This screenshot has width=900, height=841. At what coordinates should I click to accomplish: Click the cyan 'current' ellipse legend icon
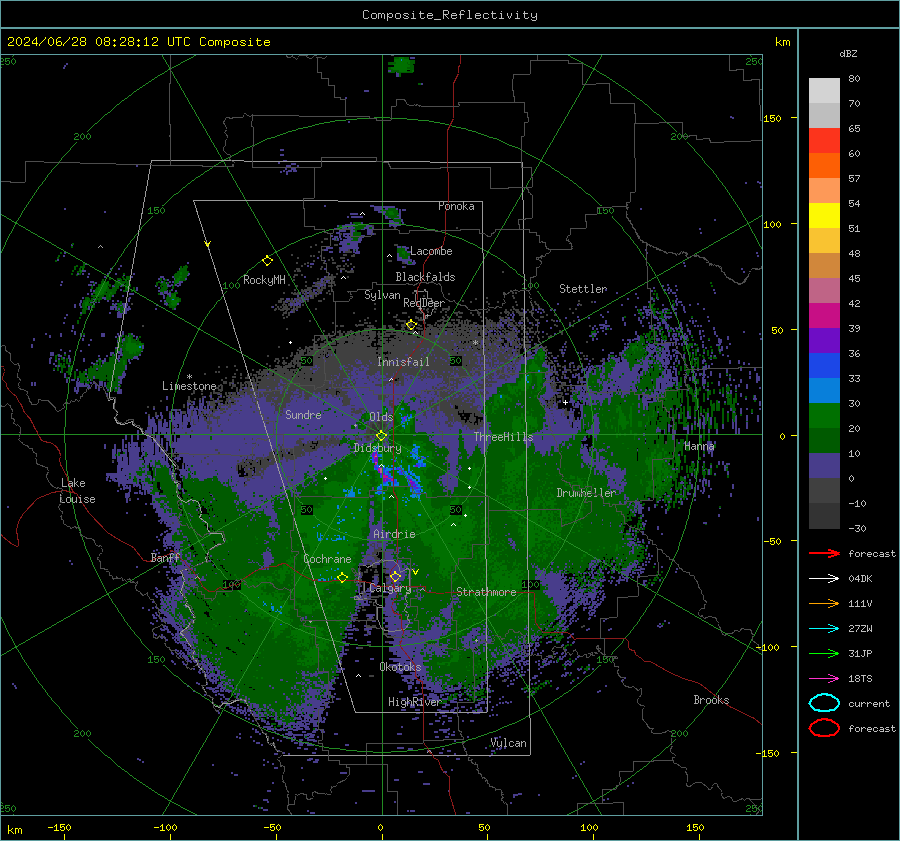pos(824,703)
